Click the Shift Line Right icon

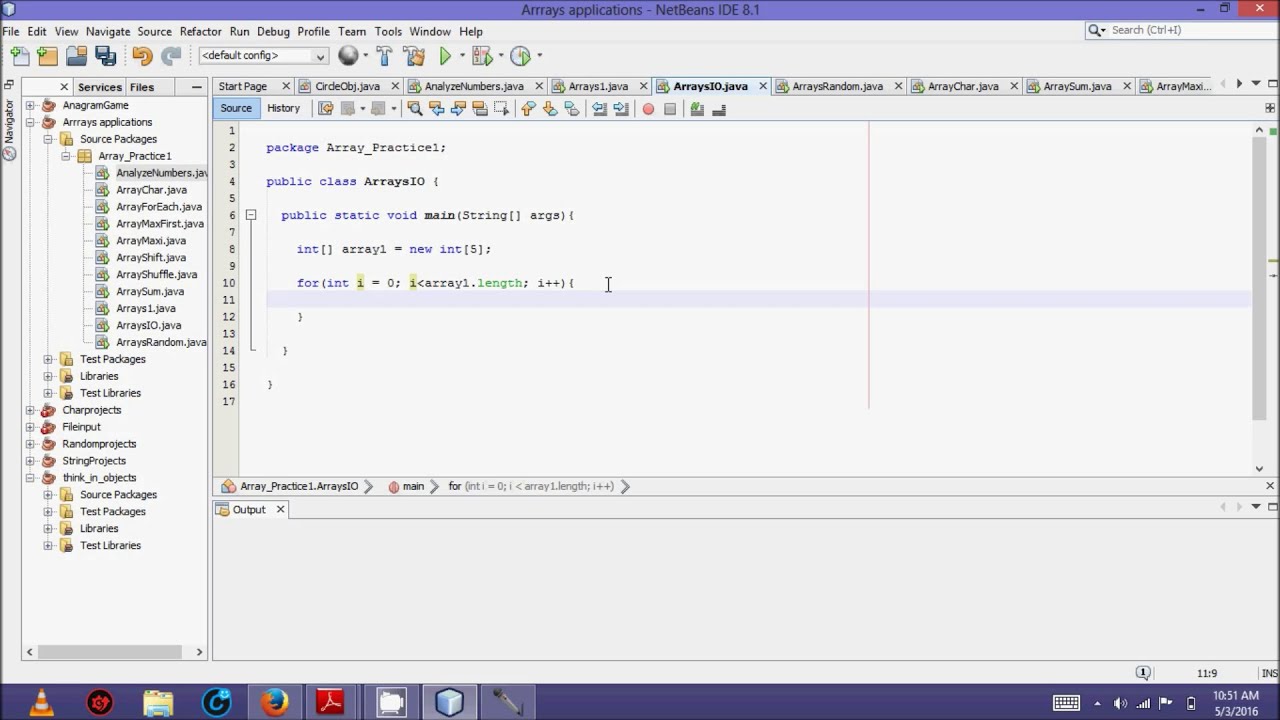[620, 108]
